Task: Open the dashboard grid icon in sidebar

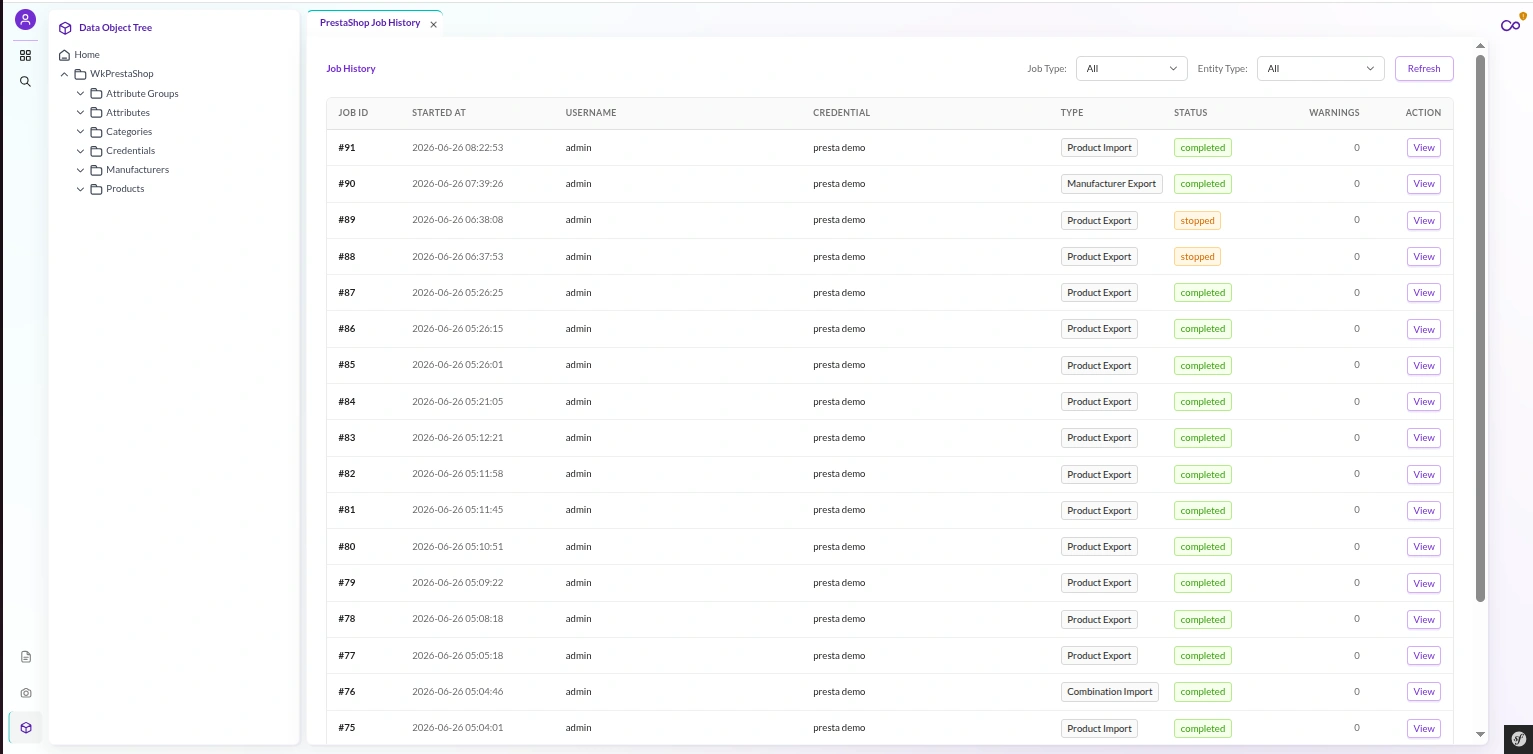Action: 25,56
